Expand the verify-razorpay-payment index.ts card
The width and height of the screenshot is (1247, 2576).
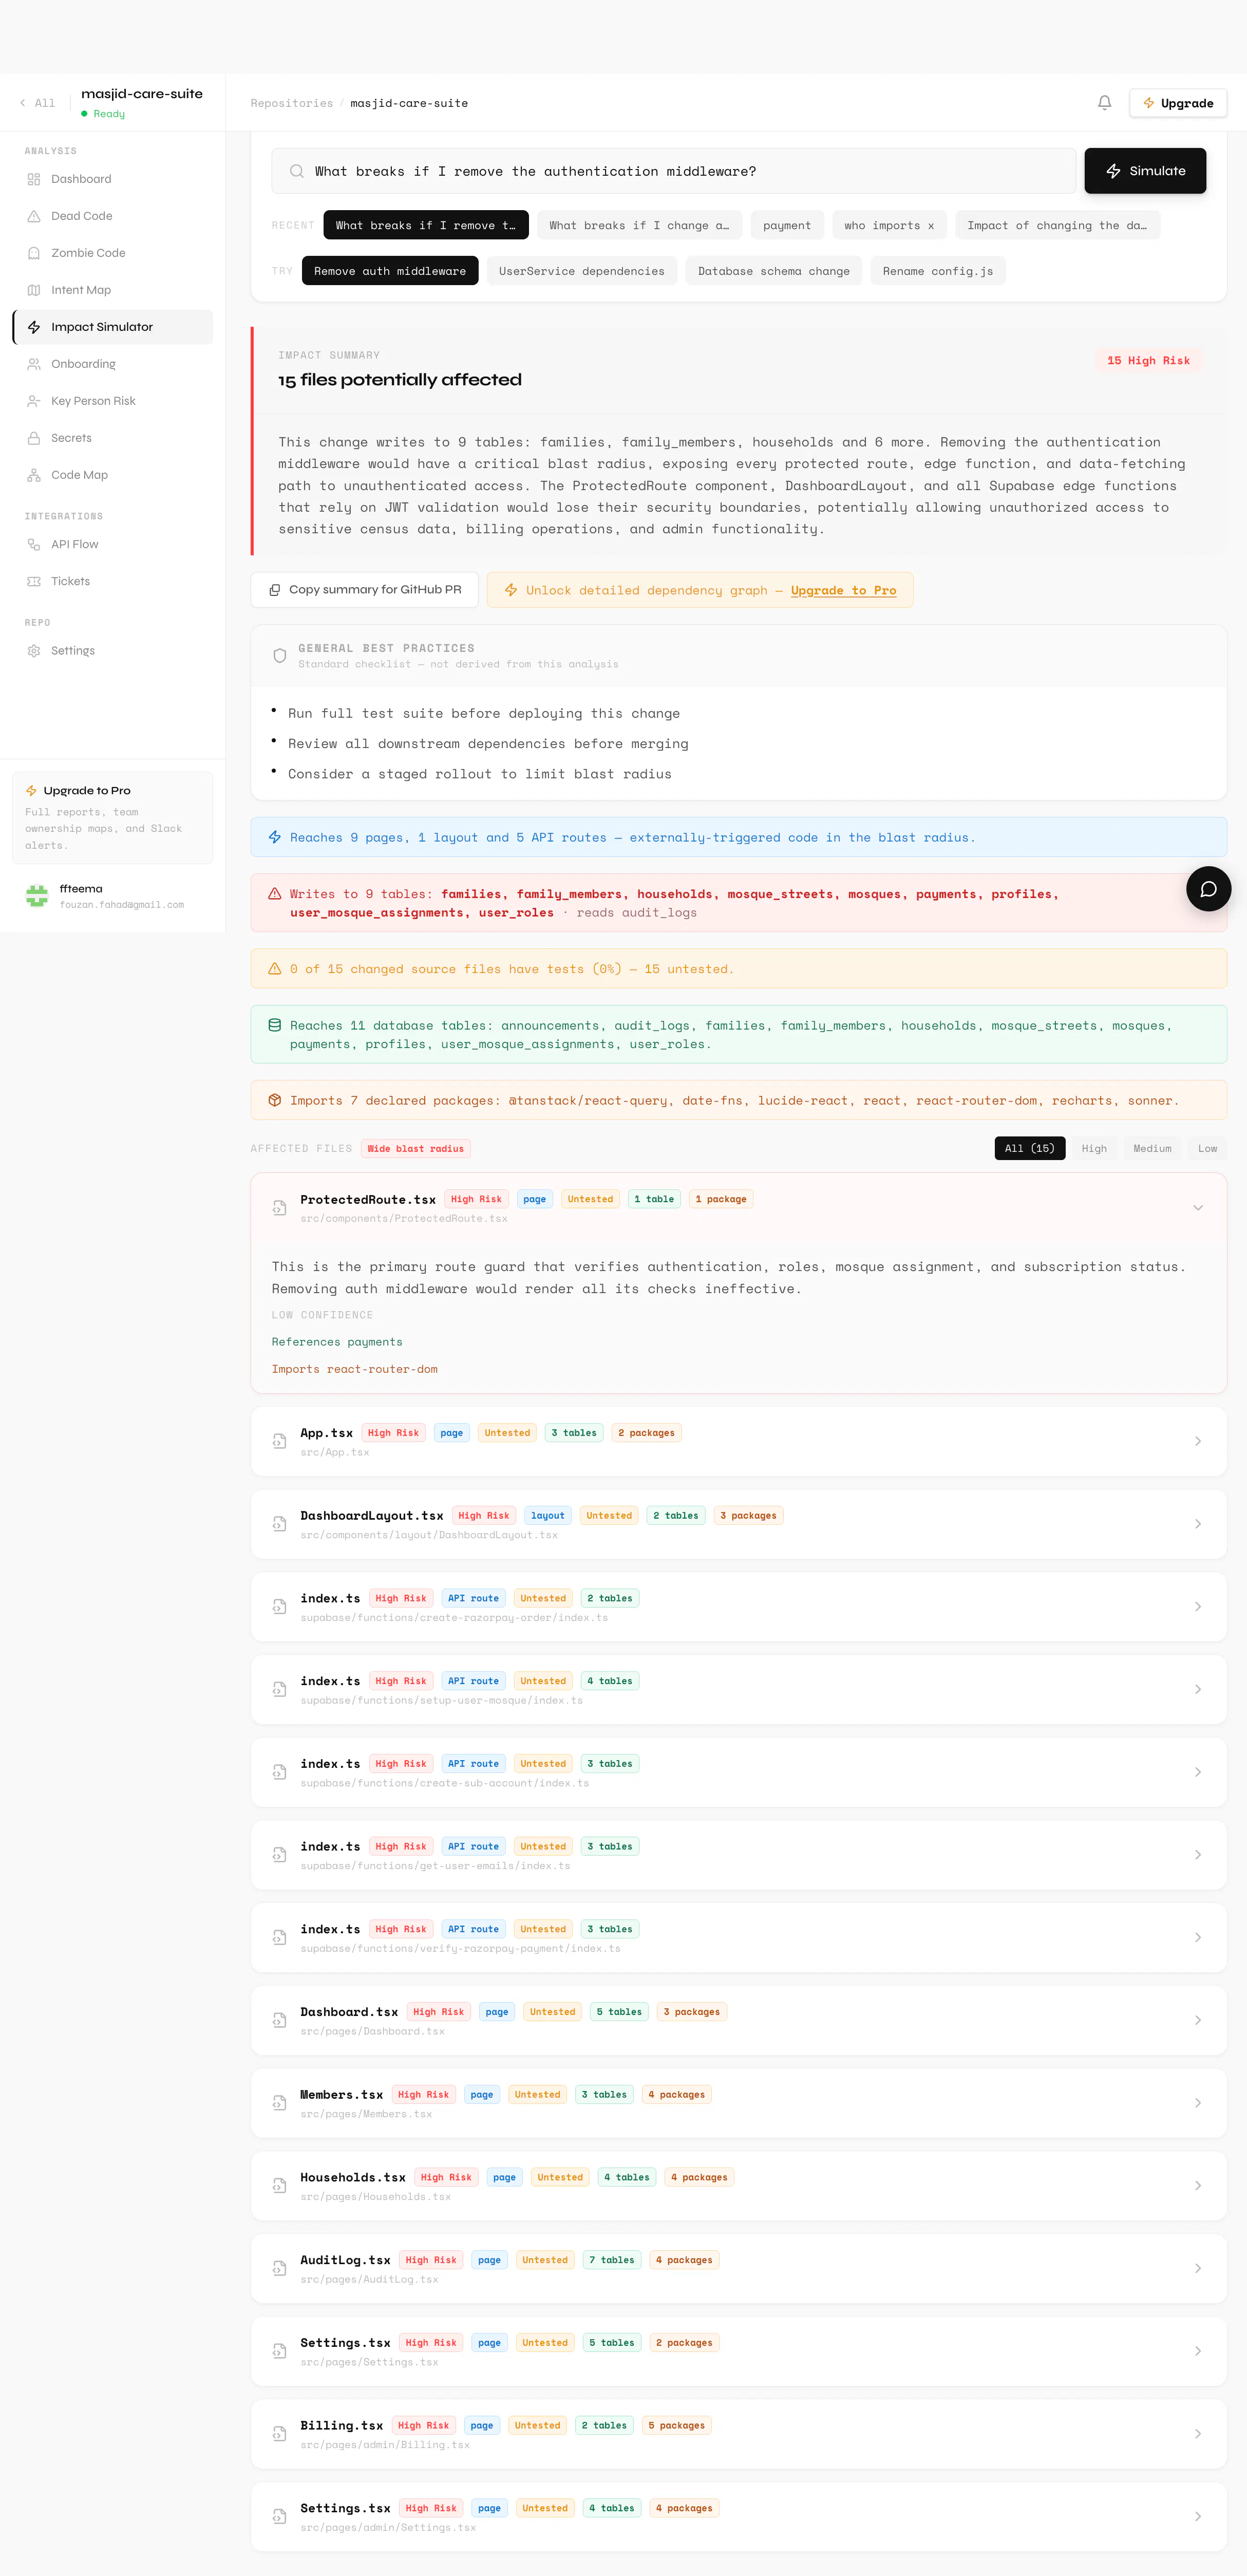pyautogui.click(x=1198, y=1937)
